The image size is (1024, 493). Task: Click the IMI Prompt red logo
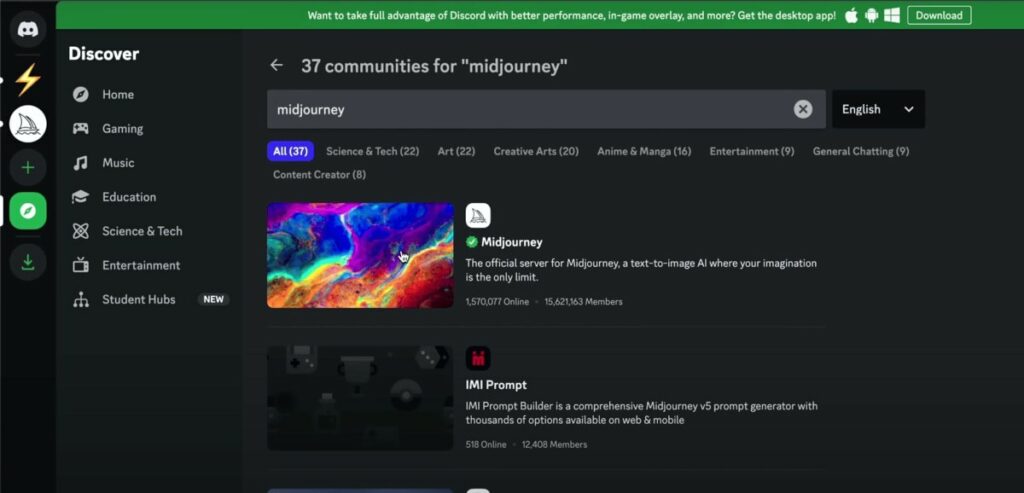tap(478, 358)
